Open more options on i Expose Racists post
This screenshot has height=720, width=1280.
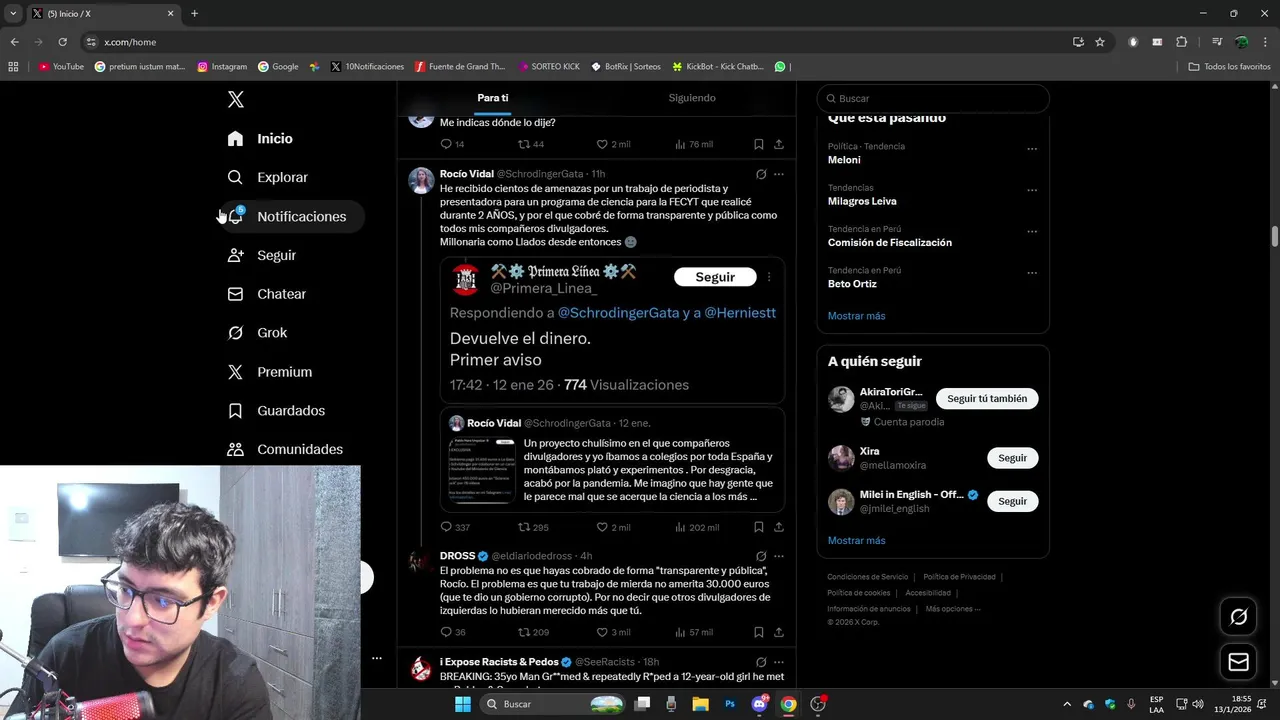click(778, 662)
